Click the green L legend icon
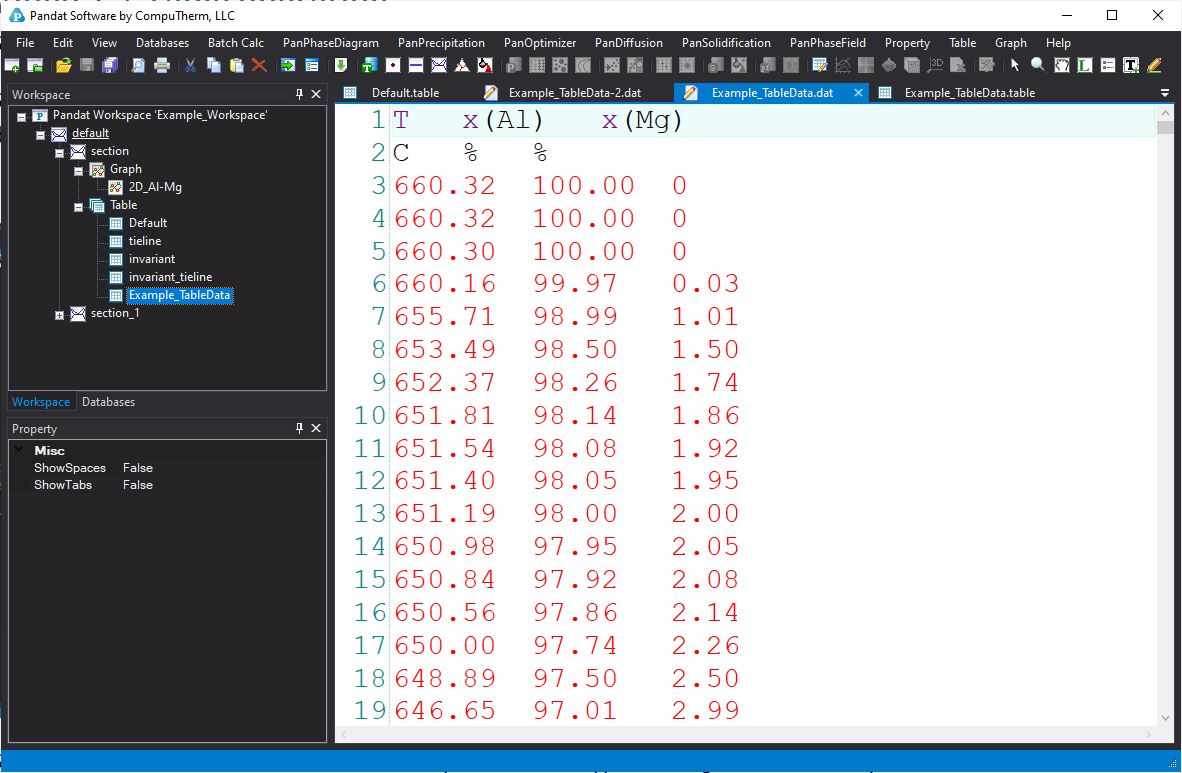Screen dimensions: 1182x773 pyautogui.click(x=1084, y=65)
